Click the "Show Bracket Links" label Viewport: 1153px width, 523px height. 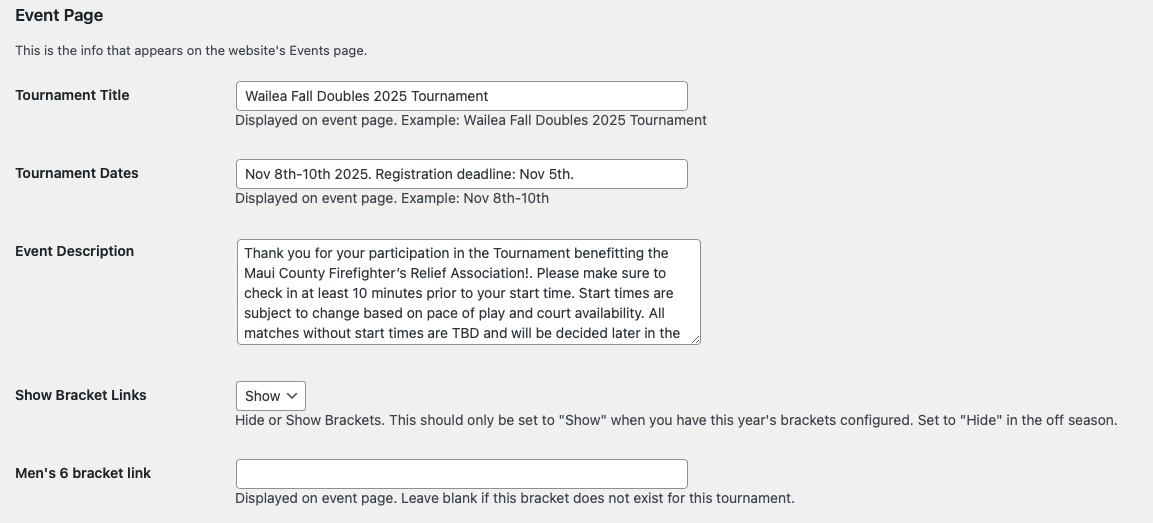(x=81, y=395)
